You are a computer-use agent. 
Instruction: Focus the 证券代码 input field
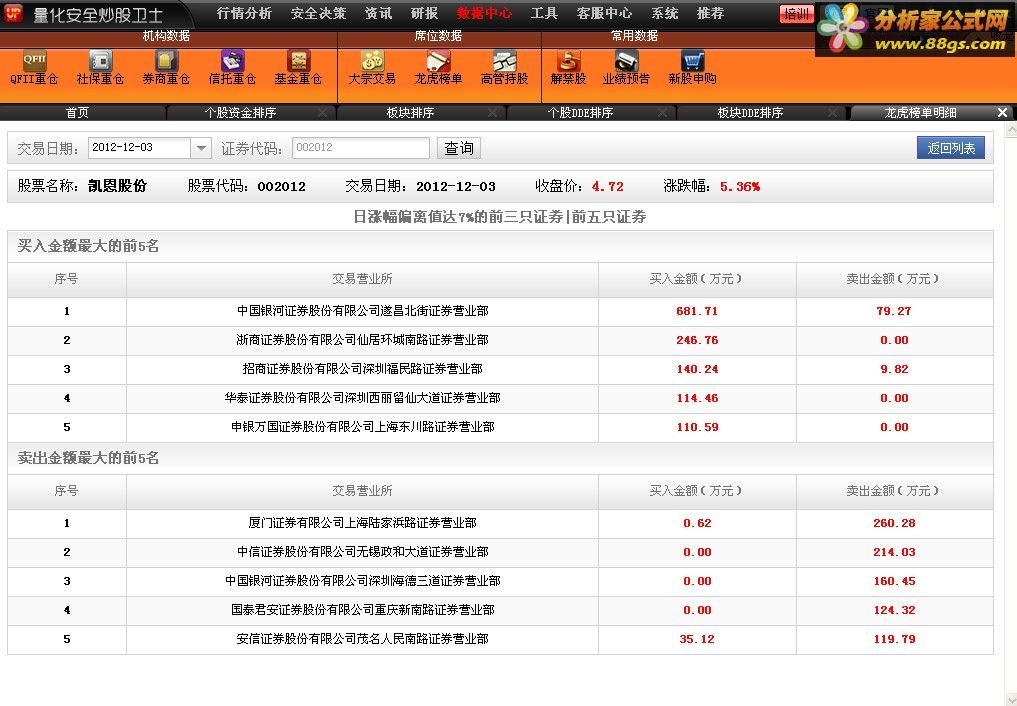[x=361, y=148]
